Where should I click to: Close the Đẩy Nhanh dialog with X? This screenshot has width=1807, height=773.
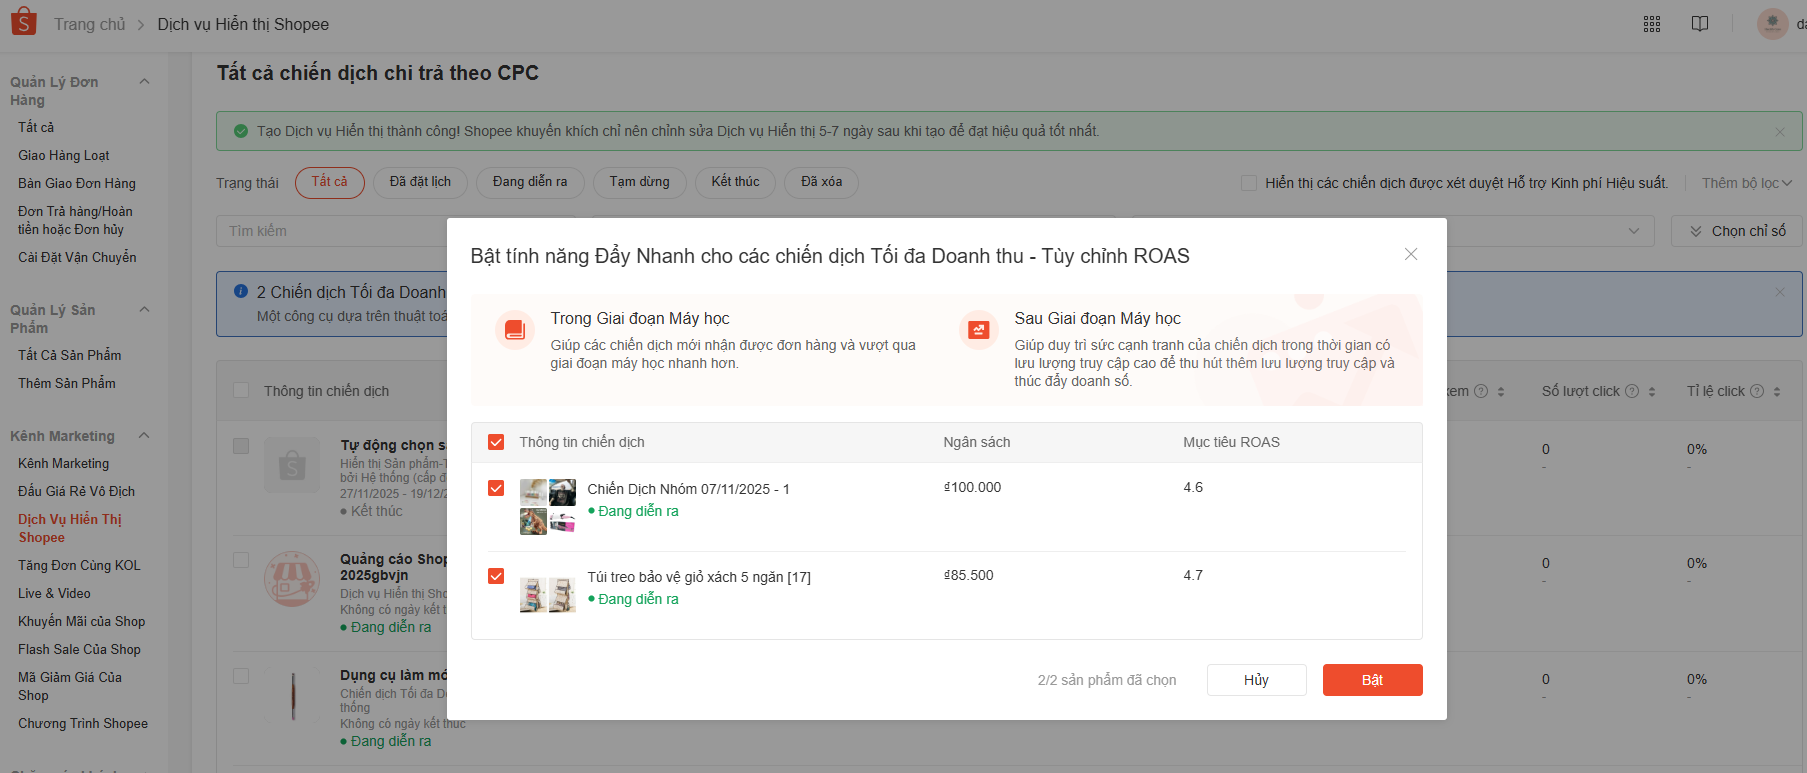point(1410,255)
